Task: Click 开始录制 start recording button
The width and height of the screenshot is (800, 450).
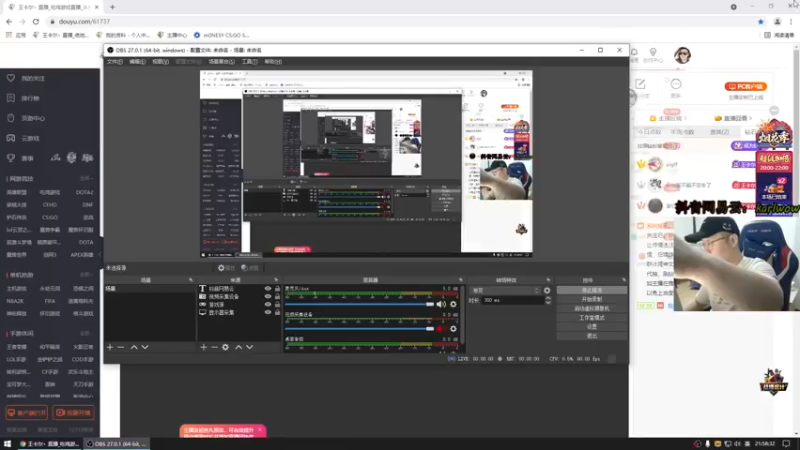Action: (591, 299)
